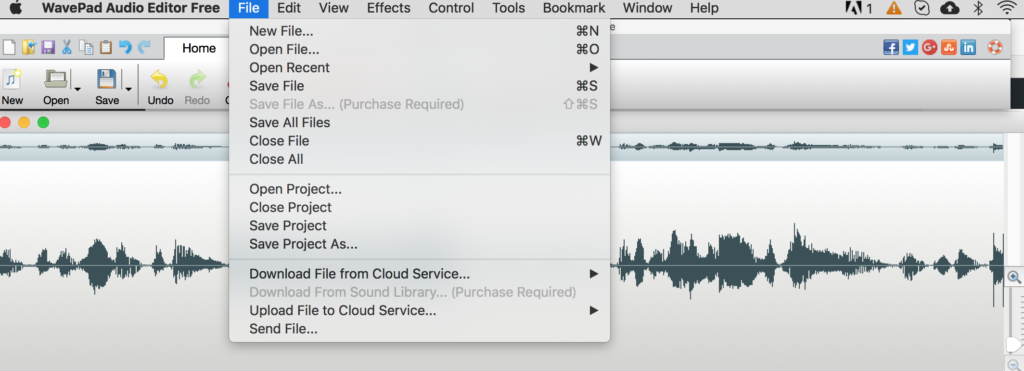Close the open File menu

pyautogui.click(x=249, y=8)
